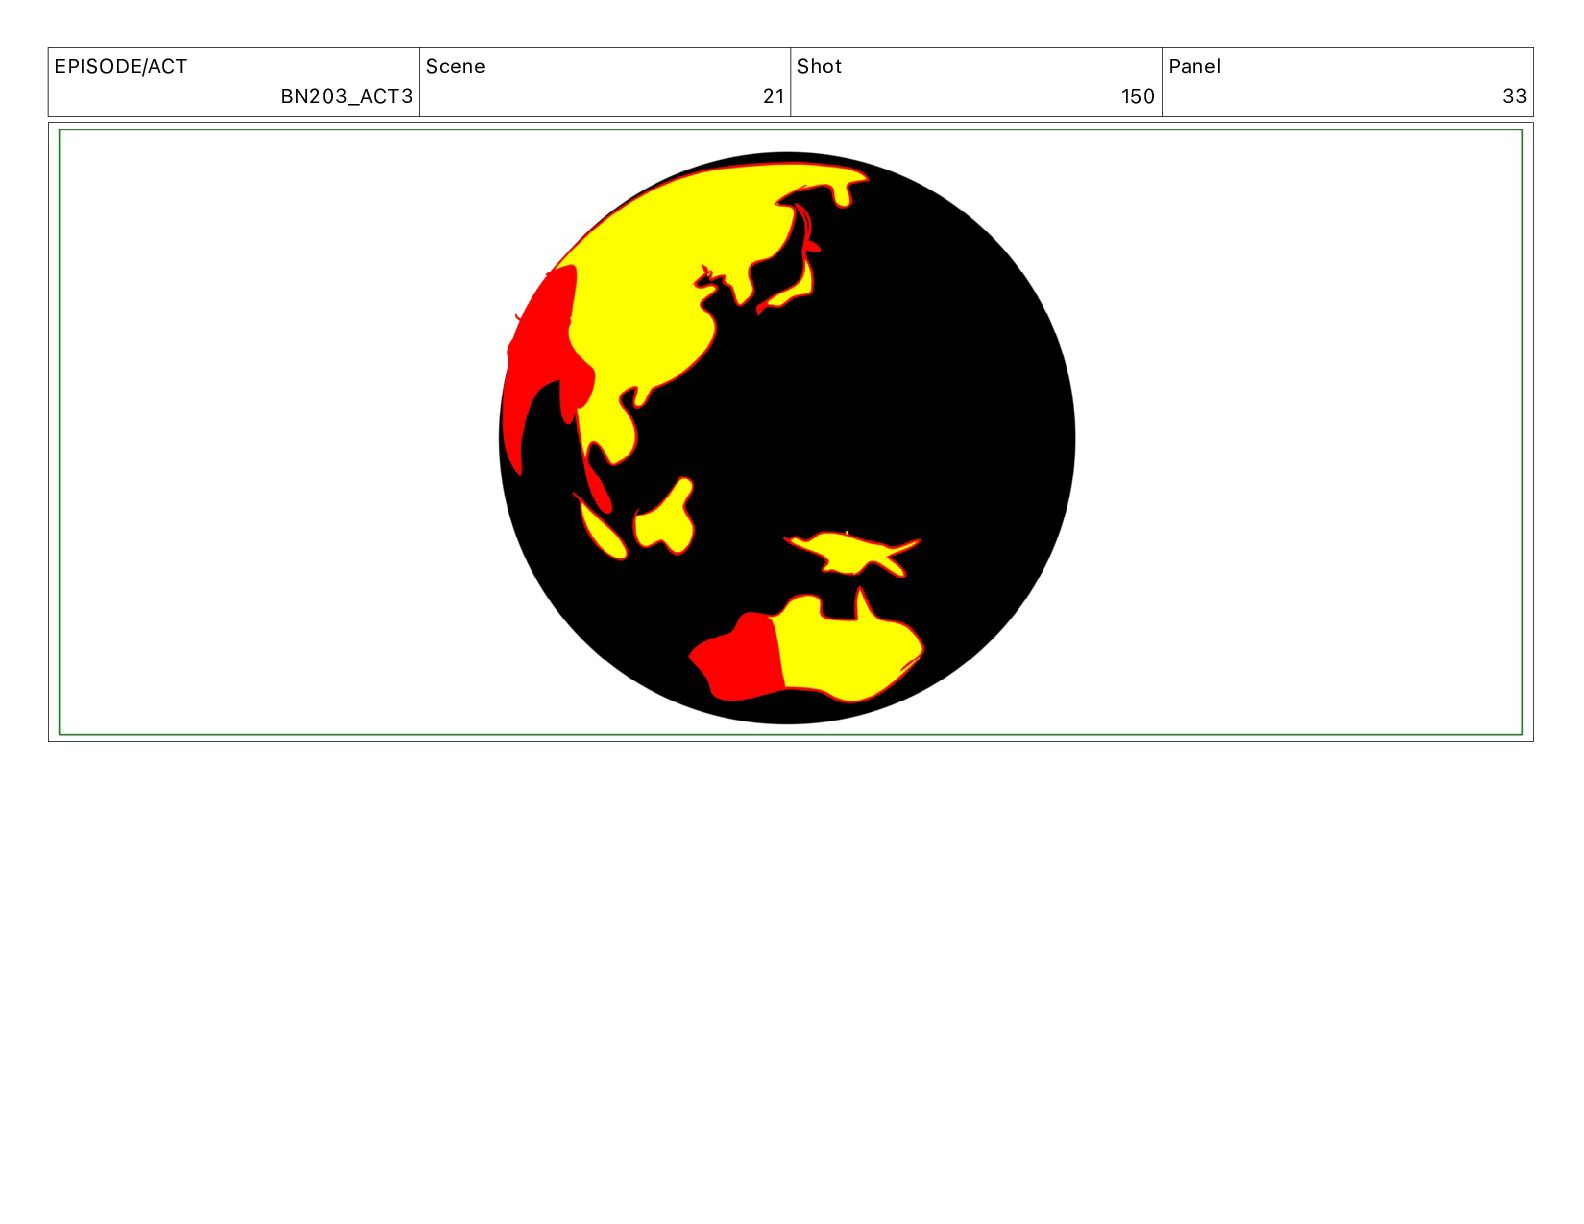Click the Panel header label
Screen dimensions: 1584x1224
pos(1195,67)
